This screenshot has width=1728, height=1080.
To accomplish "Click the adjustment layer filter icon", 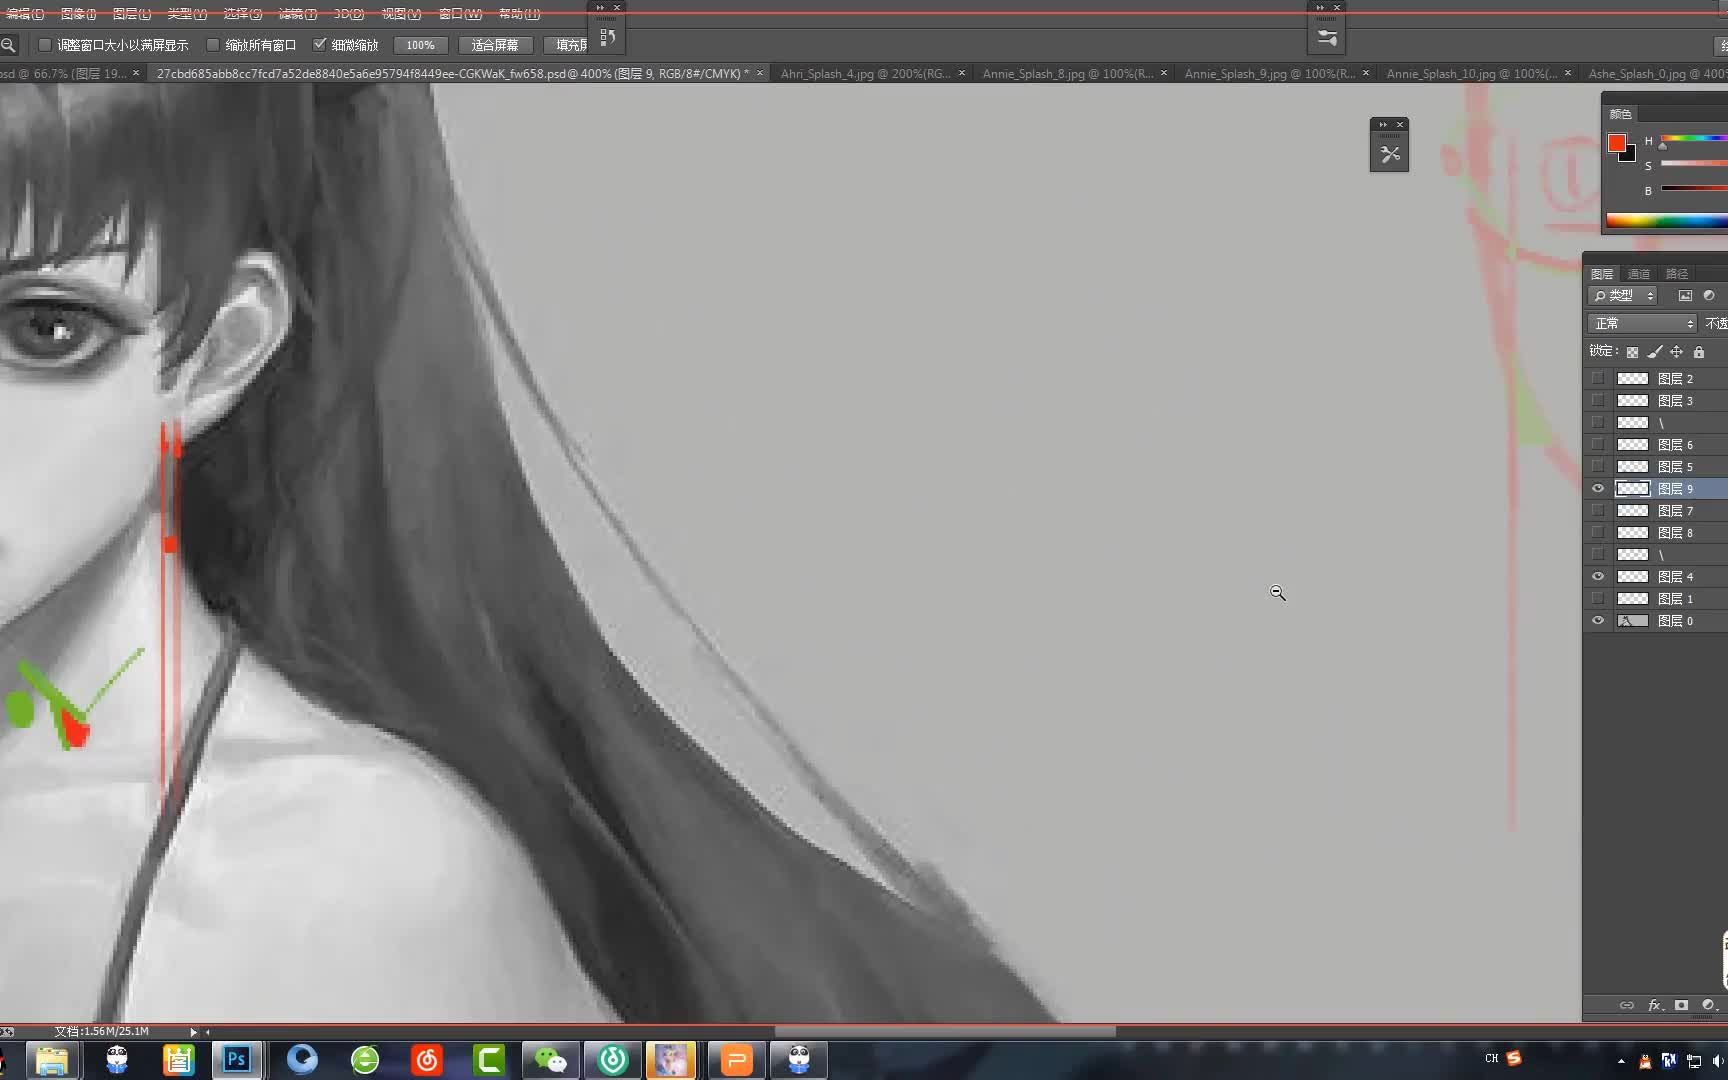I will tap(1709, 296).
